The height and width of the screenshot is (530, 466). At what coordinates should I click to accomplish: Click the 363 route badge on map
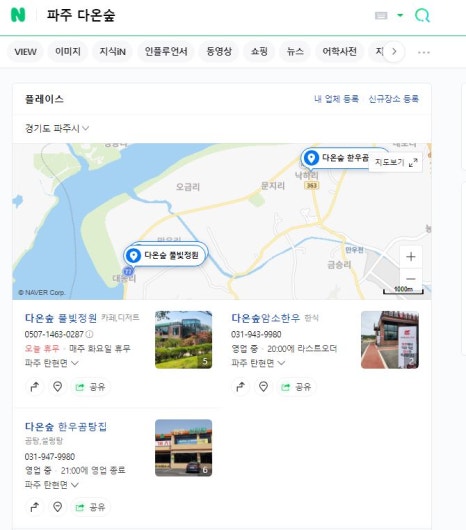pos(312,185)
